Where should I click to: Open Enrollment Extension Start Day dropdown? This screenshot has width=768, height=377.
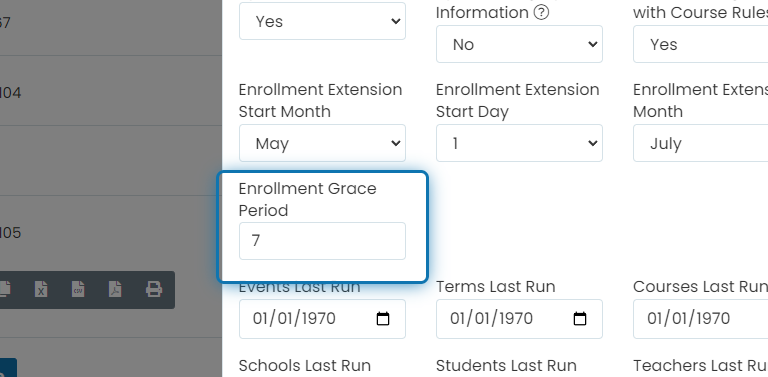click(519, 143)
